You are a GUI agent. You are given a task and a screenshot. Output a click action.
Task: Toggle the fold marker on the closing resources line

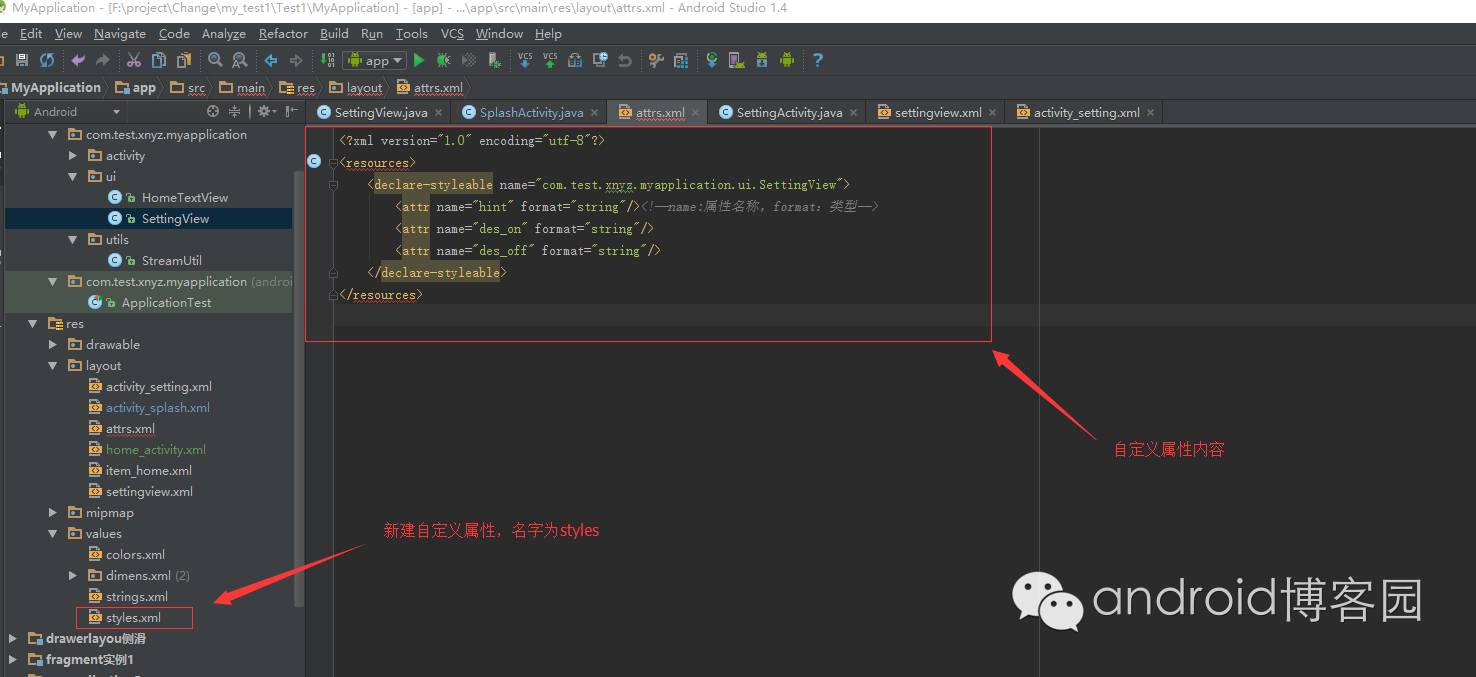click(x=334, y=294)
